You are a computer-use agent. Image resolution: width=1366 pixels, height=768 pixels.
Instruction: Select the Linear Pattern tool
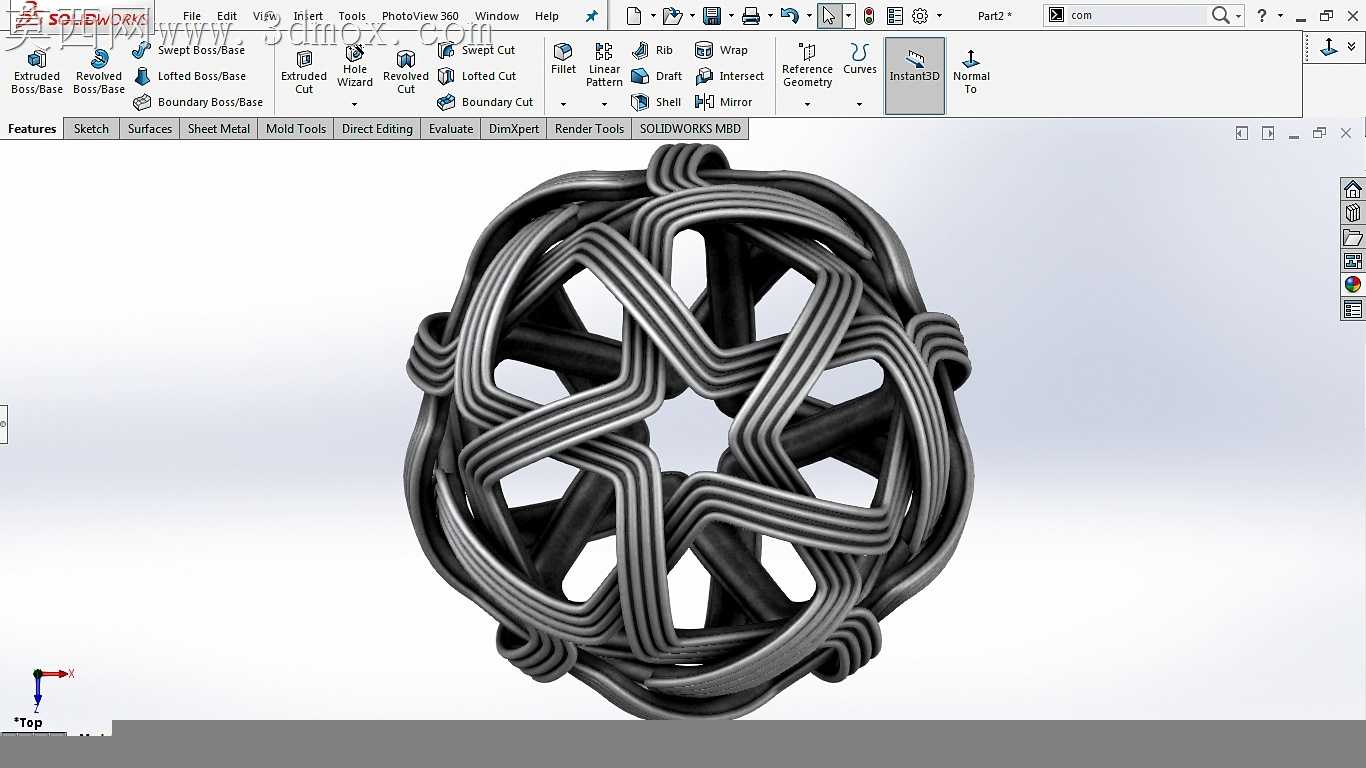(x=604, y=65)
